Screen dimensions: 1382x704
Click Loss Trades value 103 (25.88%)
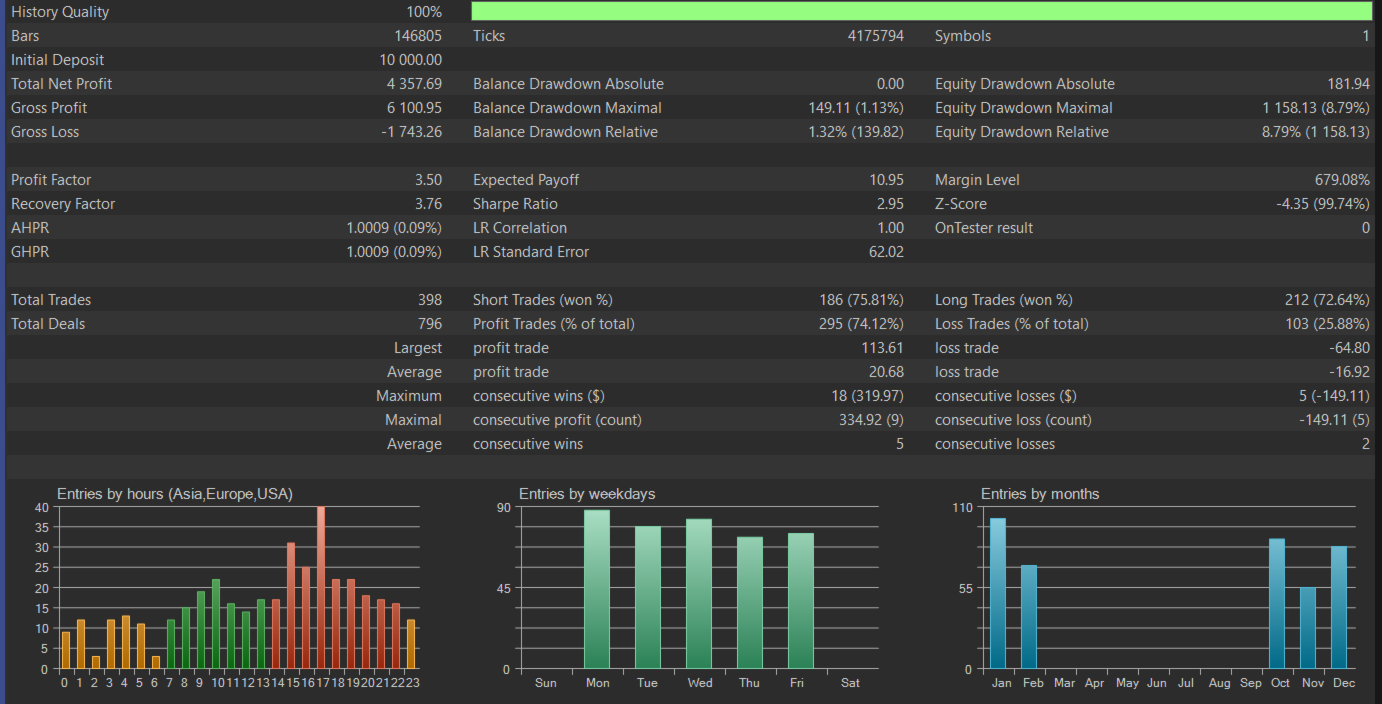[x=1327, y=324]
